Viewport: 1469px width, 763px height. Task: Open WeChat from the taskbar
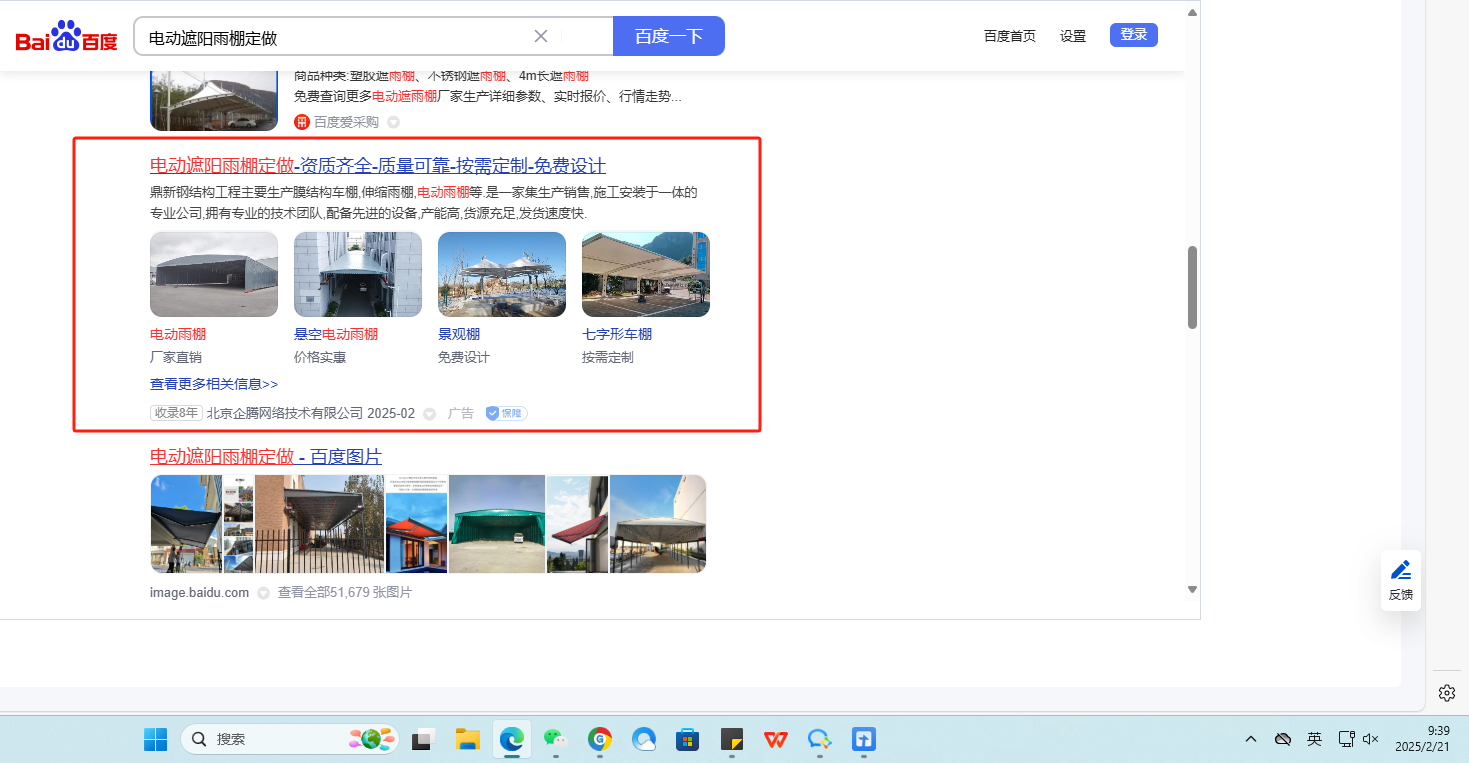pyautogui.click(x=556, y=739)
